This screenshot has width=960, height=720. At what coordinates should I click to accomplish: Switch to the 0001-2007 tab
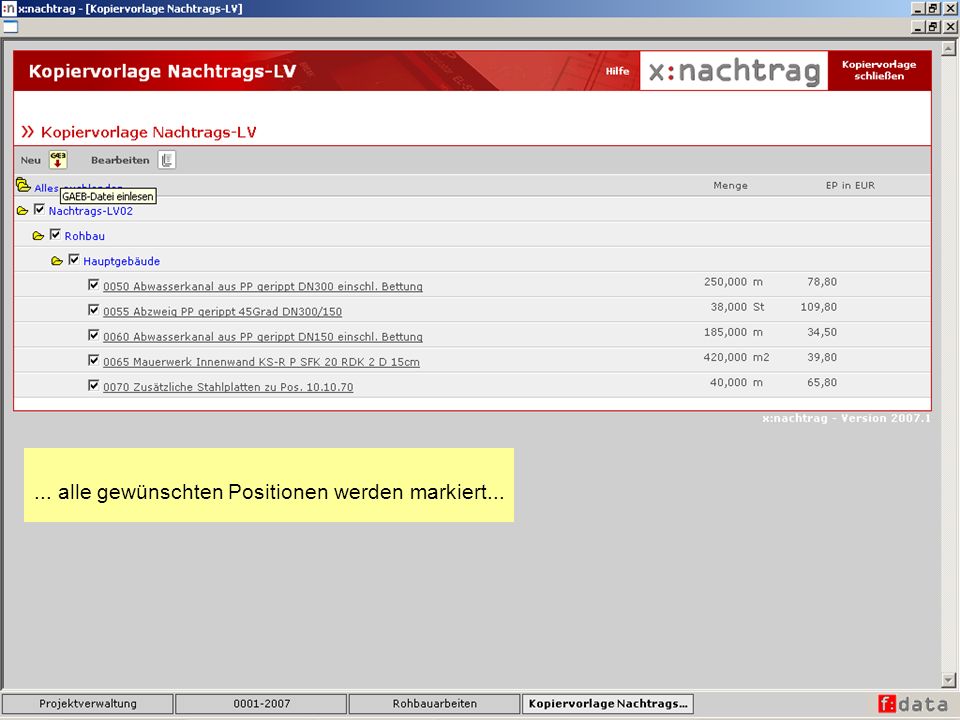coord(261,703)
